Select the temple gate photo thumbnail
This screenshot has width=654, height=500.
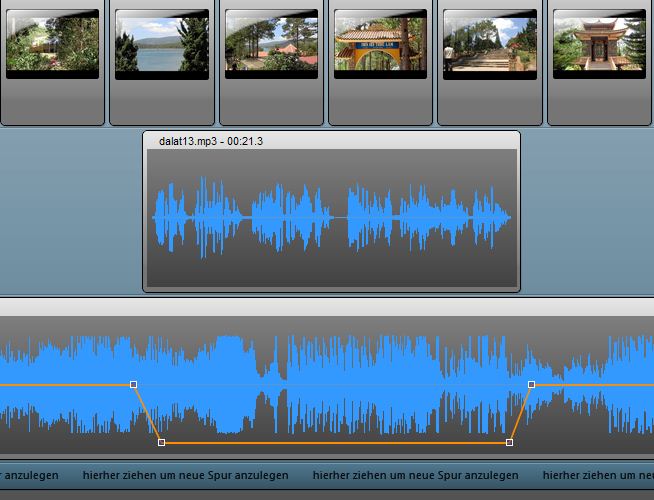click(380, 44)
